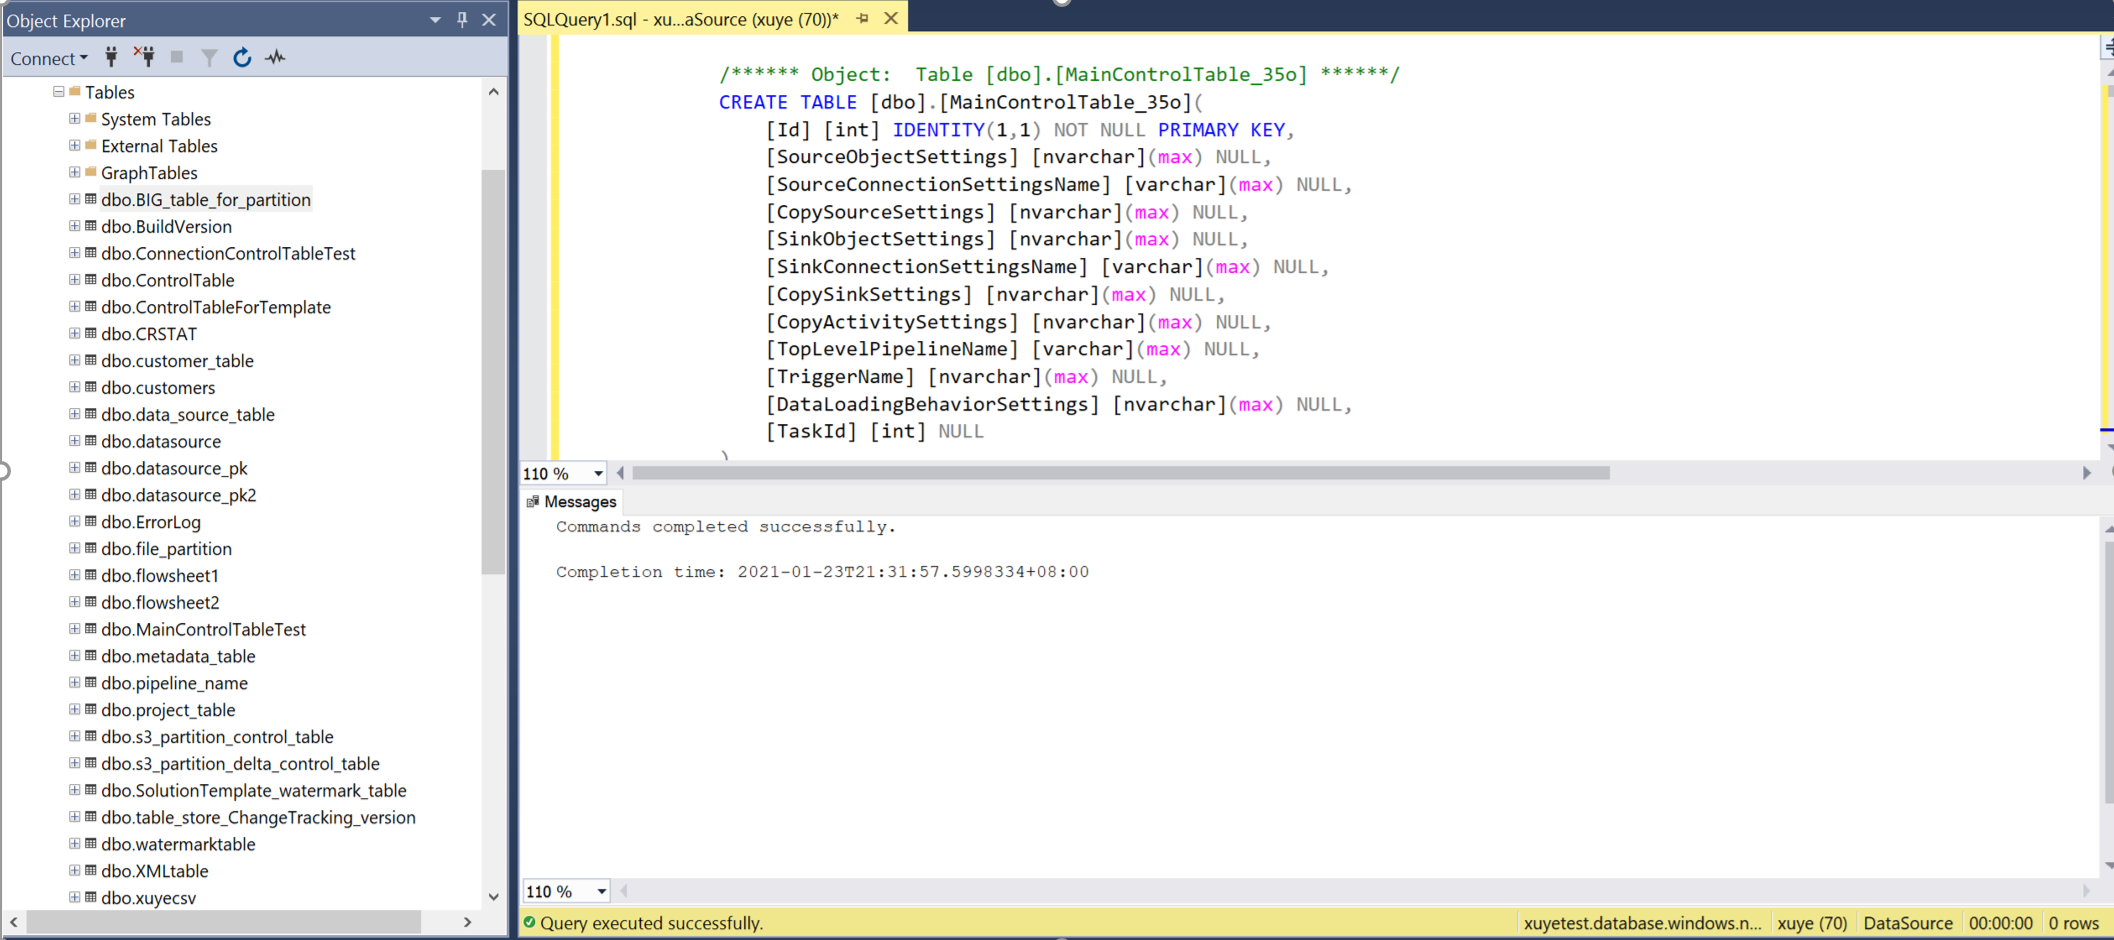Launch Activity Monitor from Object Explorer toolbar
This screenshot has height=940, width=2114.
(x=274, y=57)
